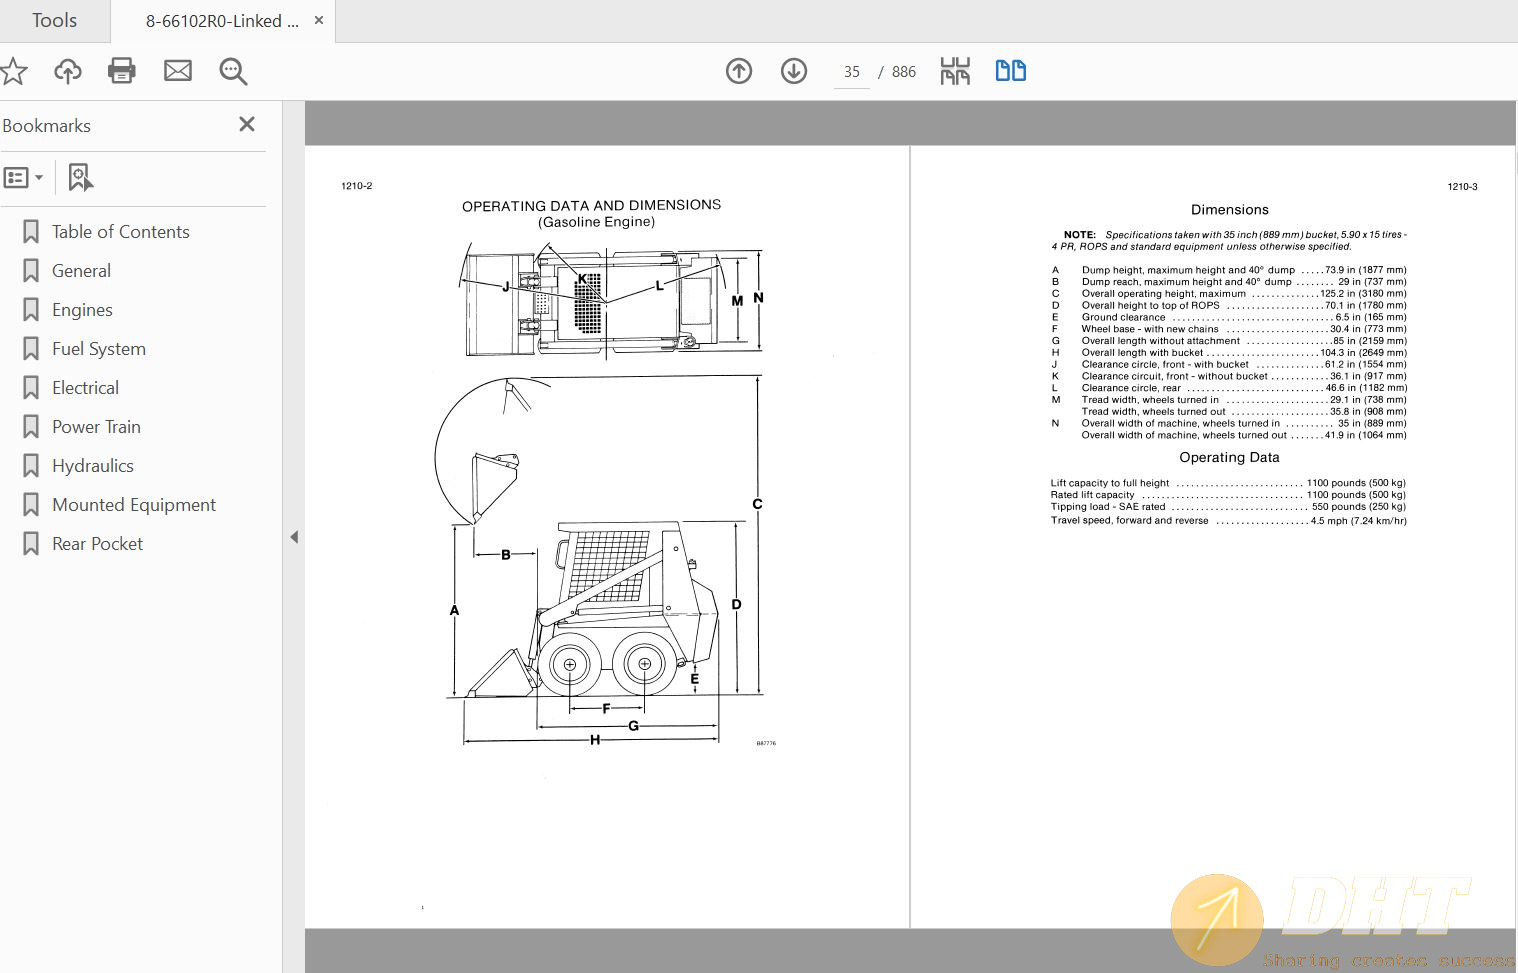Collapse the navigation pane
Screen dimensions: 1518x973
click(x=294, y=537)
